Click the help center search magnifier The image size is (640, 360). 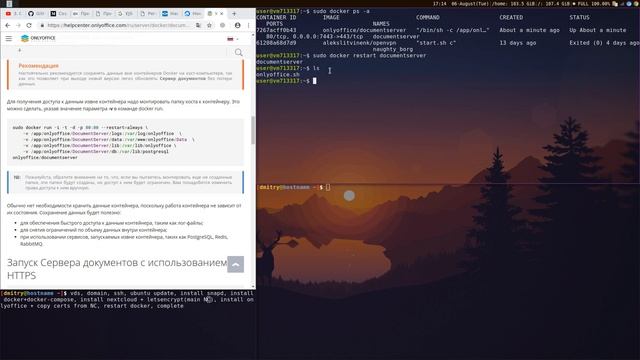(x=239, y=52)
